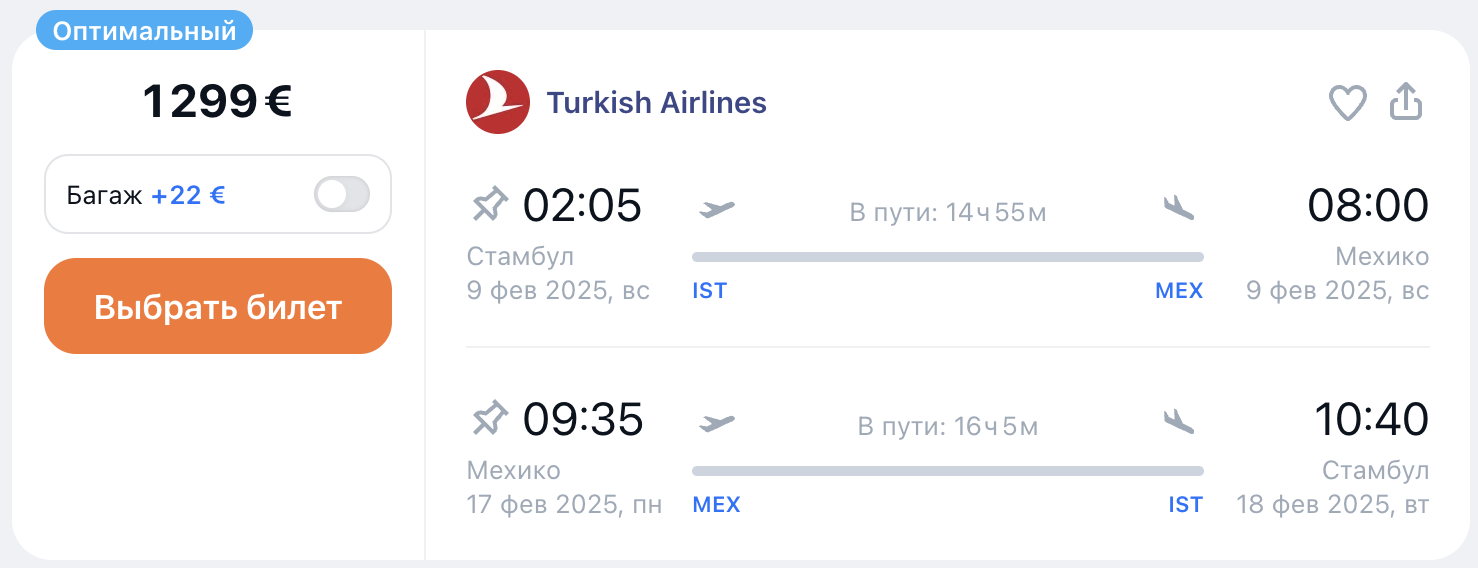The height and width of the screenshot is (568, 1478).
Task: Click the MEX arrival code on first flight
Action: 1179,291
